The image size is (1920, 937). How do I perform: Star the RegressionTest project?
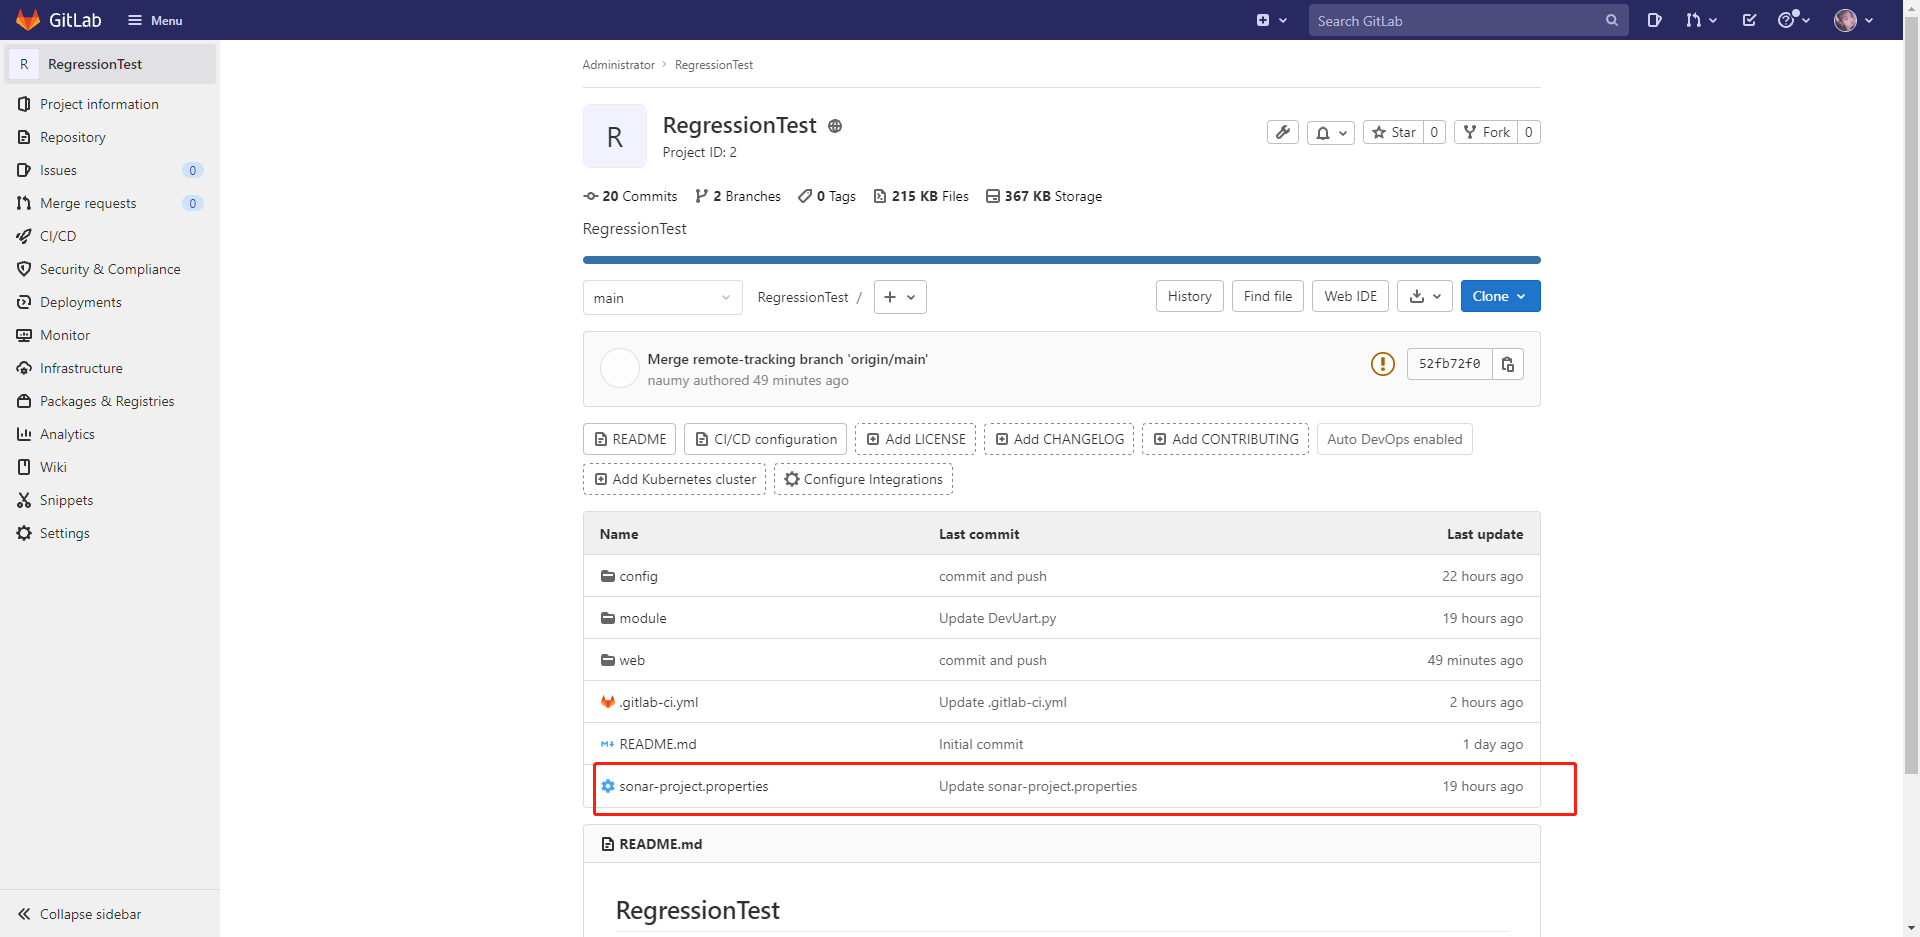click(1393, 132)
